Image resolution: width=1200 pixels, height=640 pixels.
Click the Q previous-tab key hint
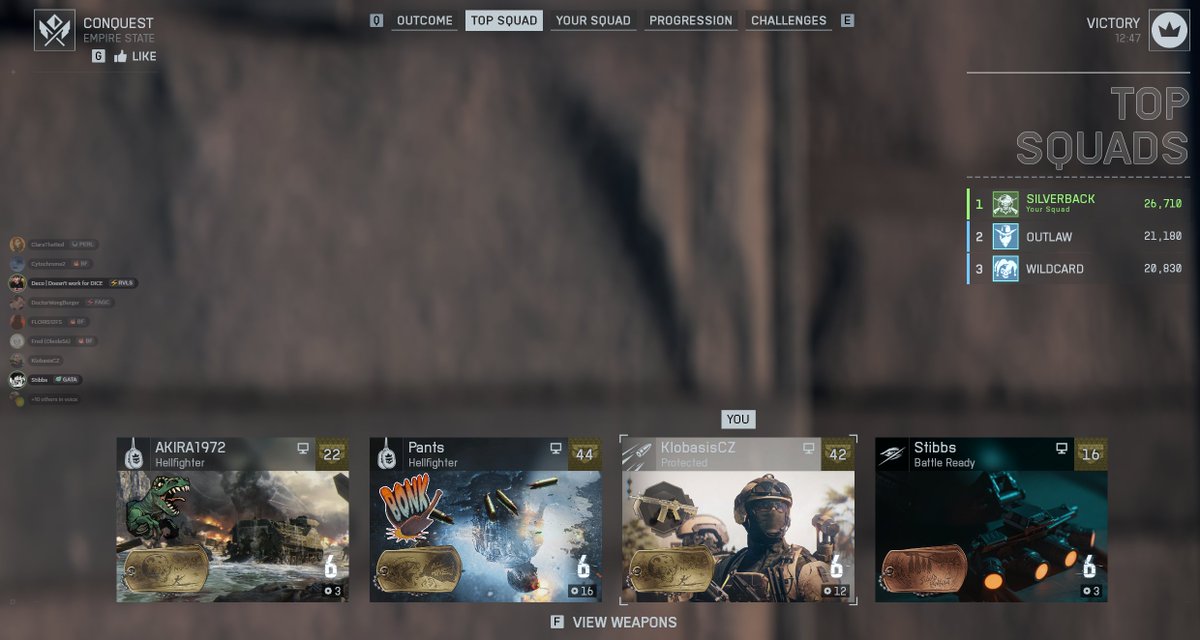point(376,20)
